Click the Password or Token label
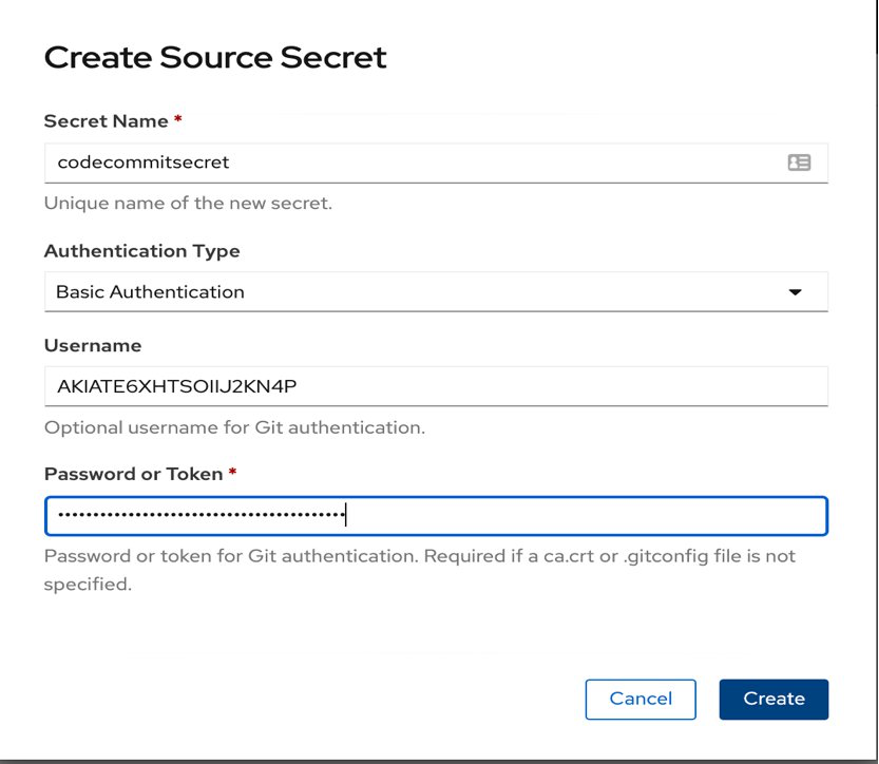This screenshot has width=879, height=764. tap(133, 474)
